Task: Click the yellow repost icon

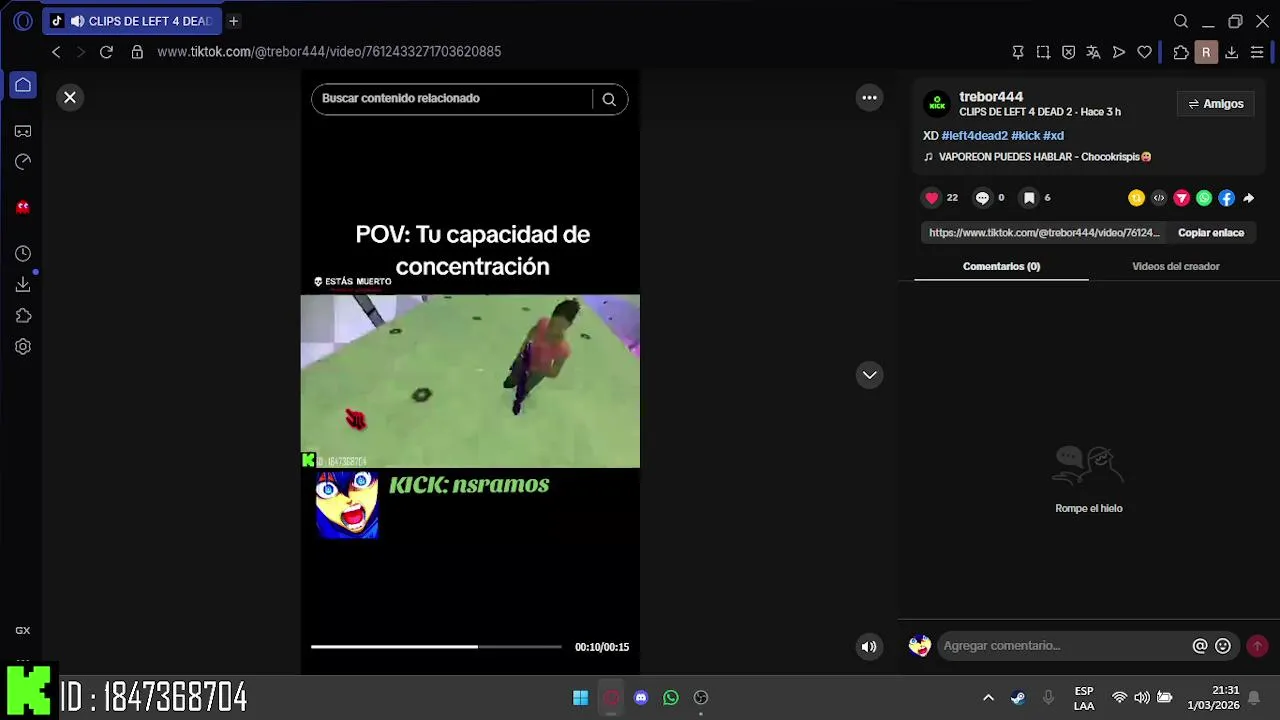Action: point(1136,198)
